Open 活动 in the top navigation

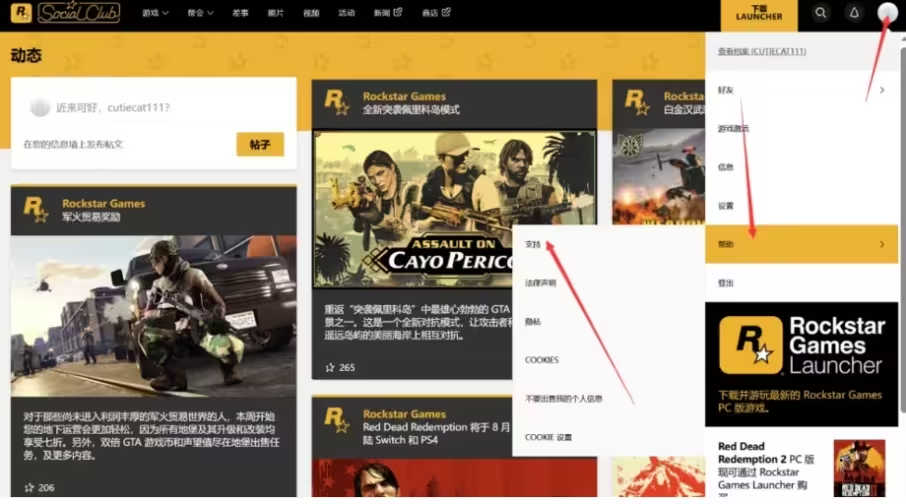[x=346, y=13]
